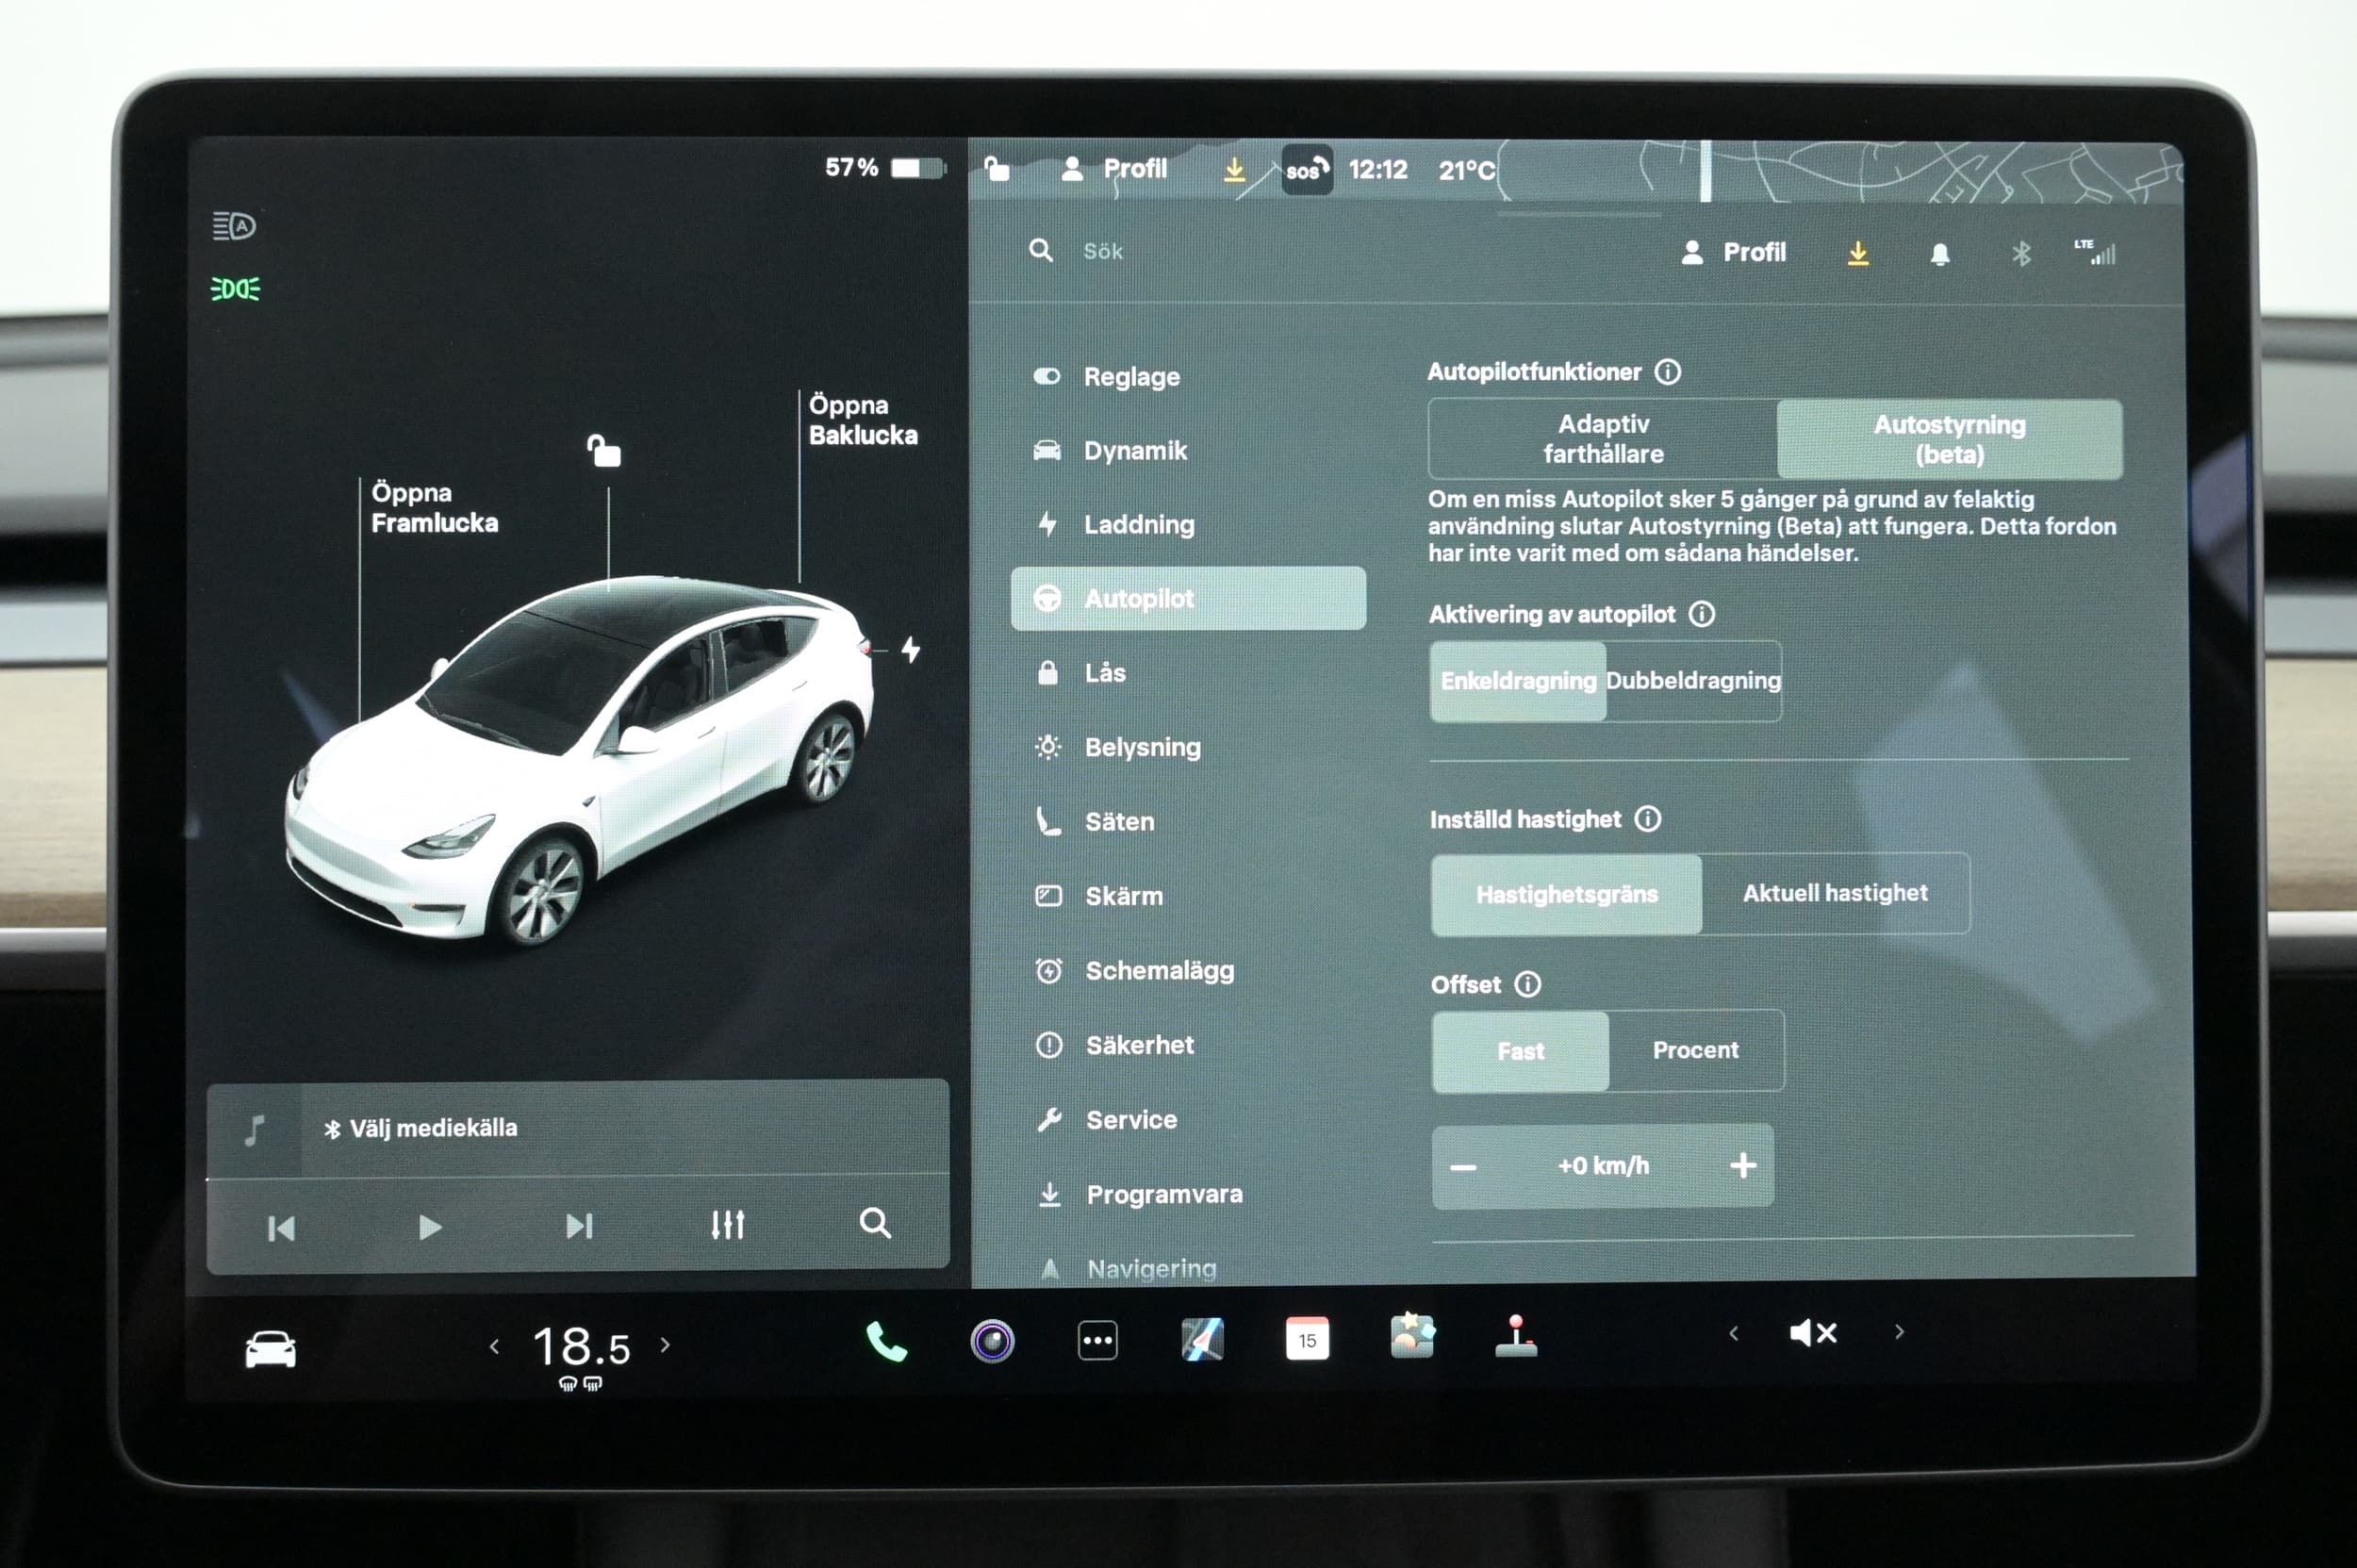Open Programvara settings menu

click(x=1188, y=1194)
